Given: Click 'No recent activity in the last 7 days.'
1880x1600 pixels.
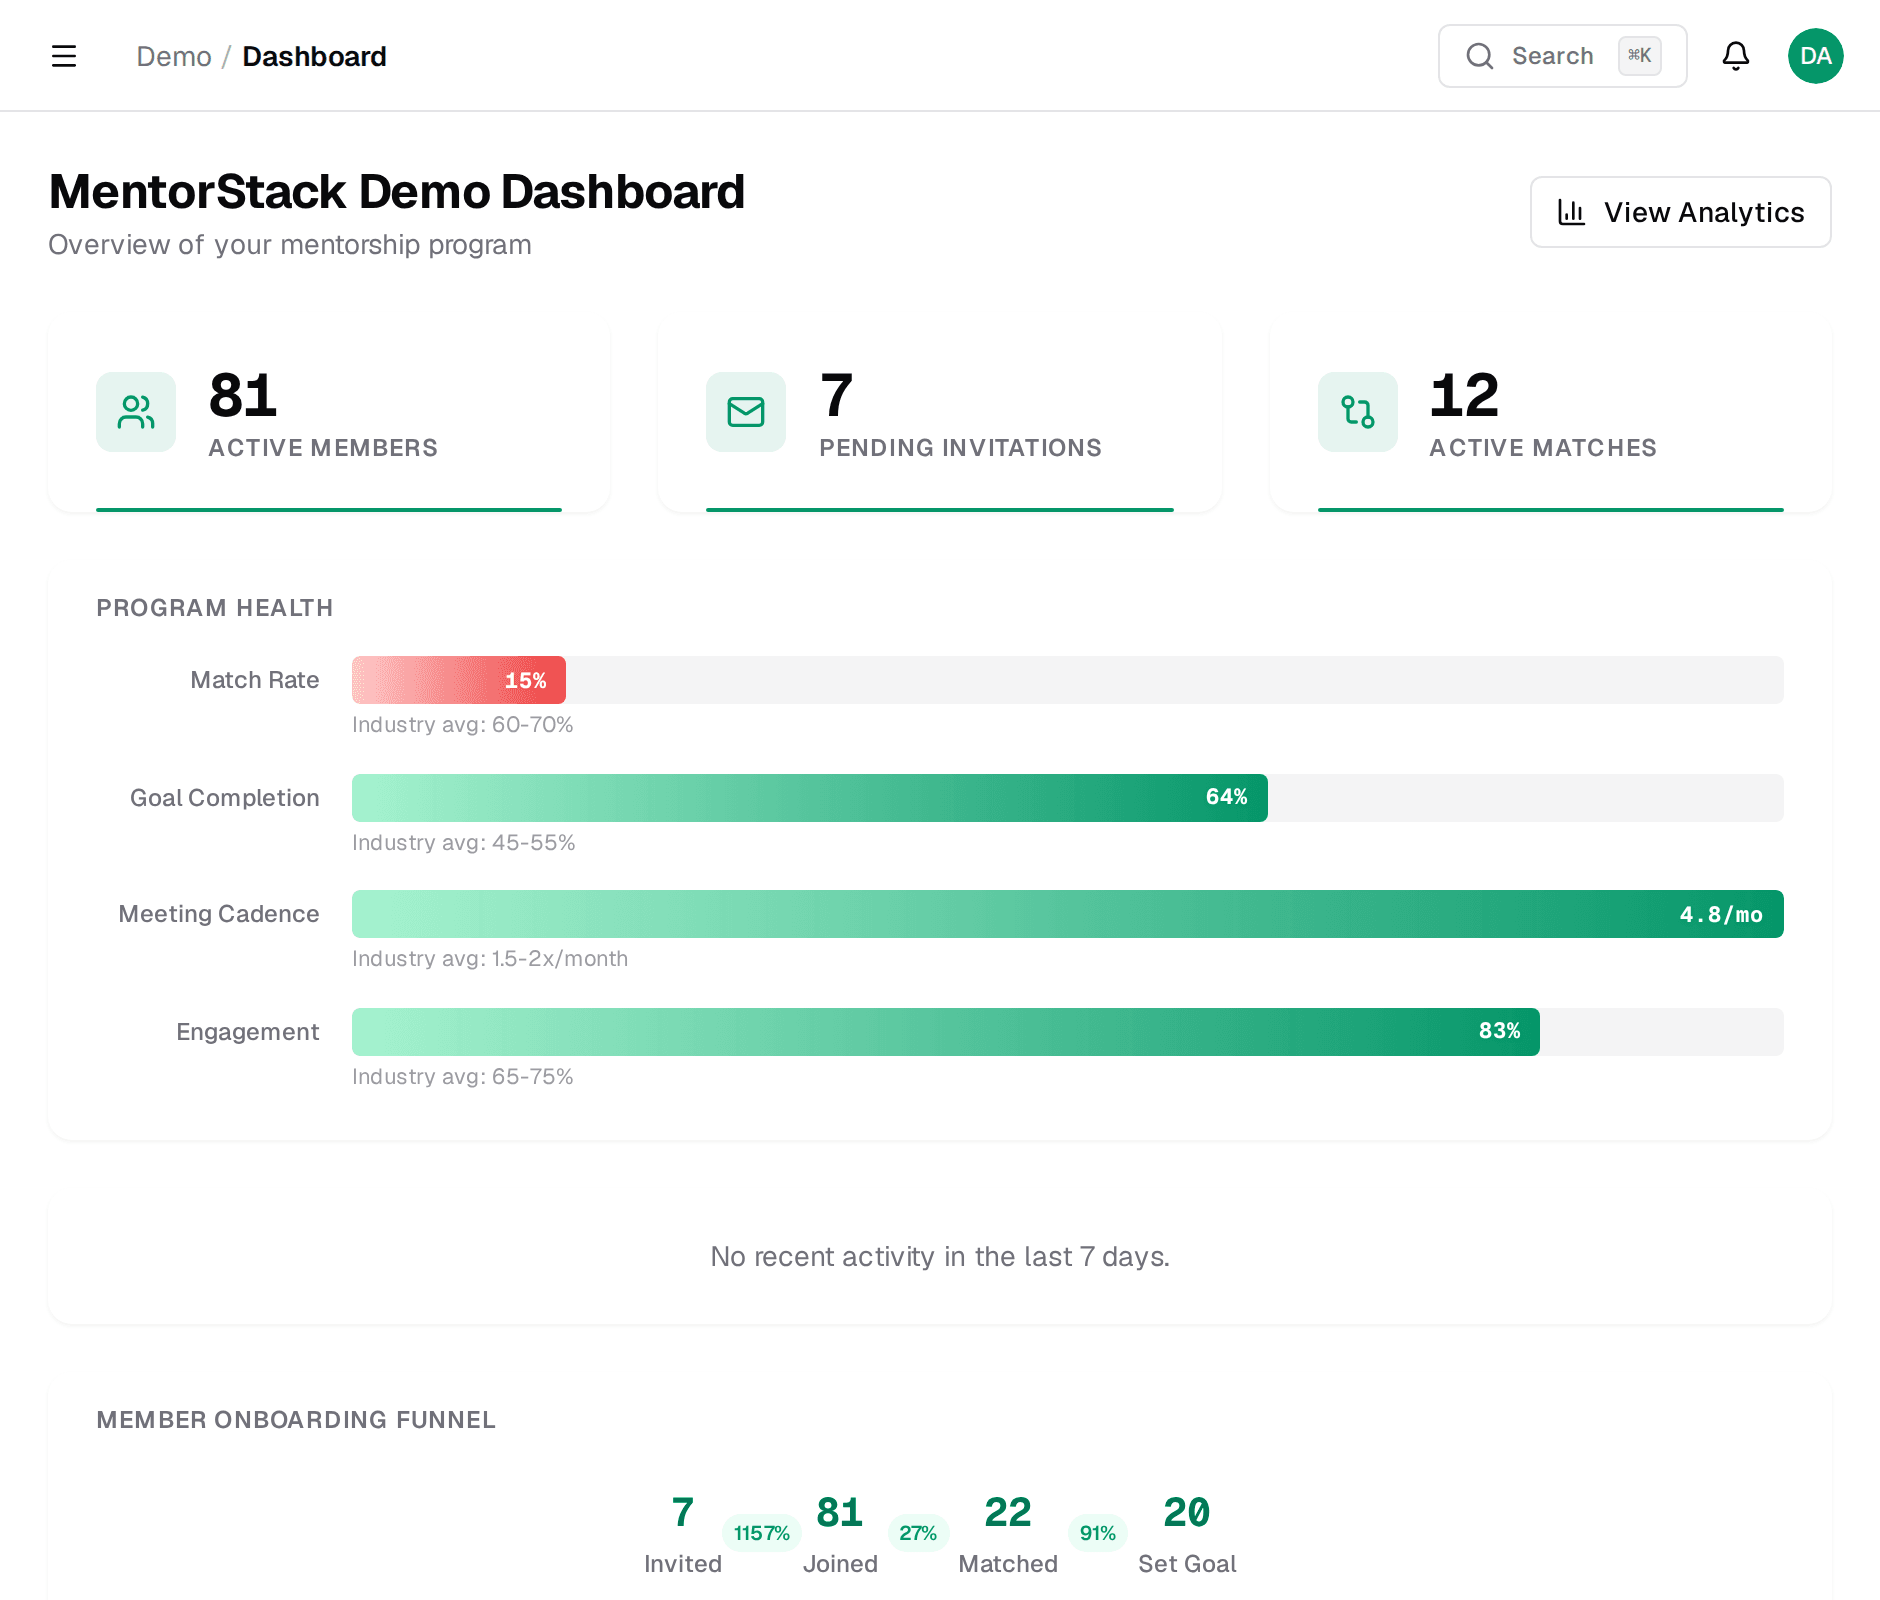Looking at the screenshot, I should (x=940, y=1257).
